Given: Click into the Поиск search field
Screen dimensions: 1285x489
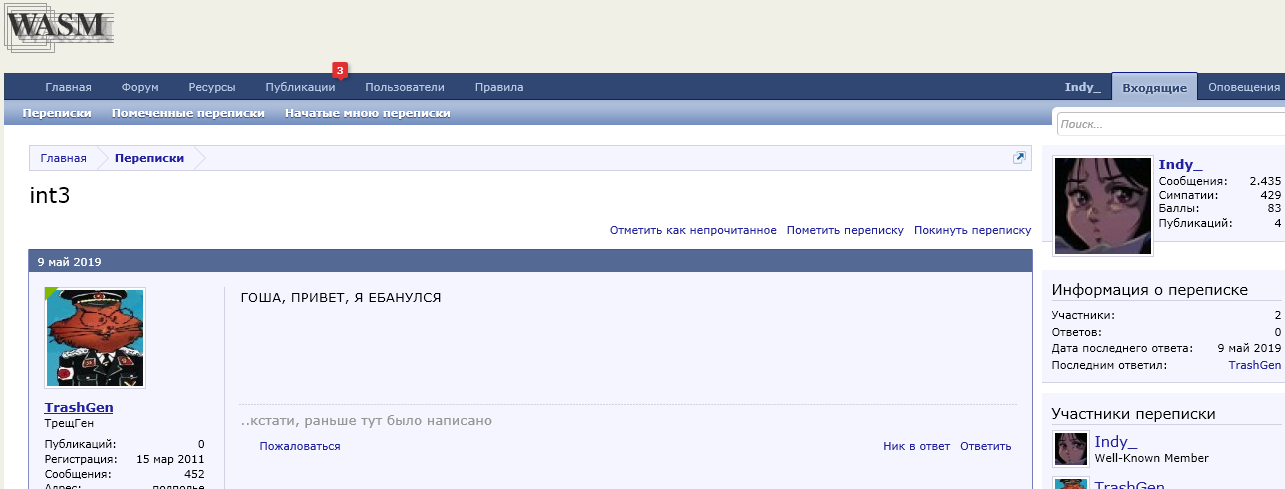Looking at the screenshot, I should [1168, 125].
